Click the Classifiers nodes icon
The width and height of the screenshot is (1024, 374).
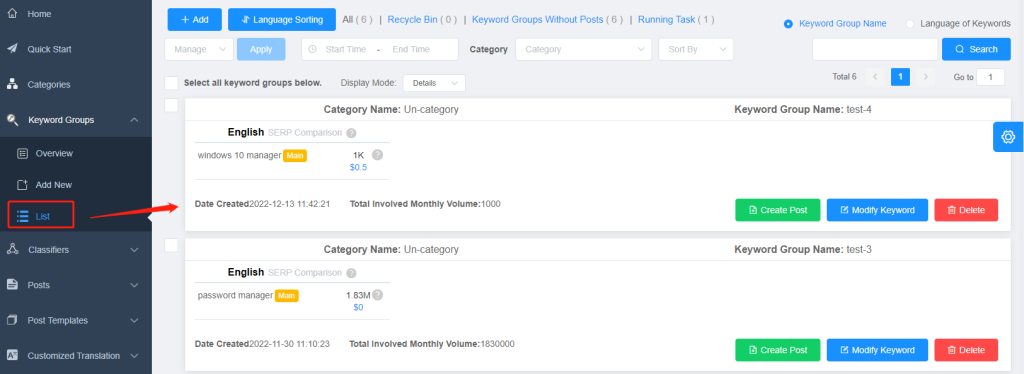(x=12, y=249)
